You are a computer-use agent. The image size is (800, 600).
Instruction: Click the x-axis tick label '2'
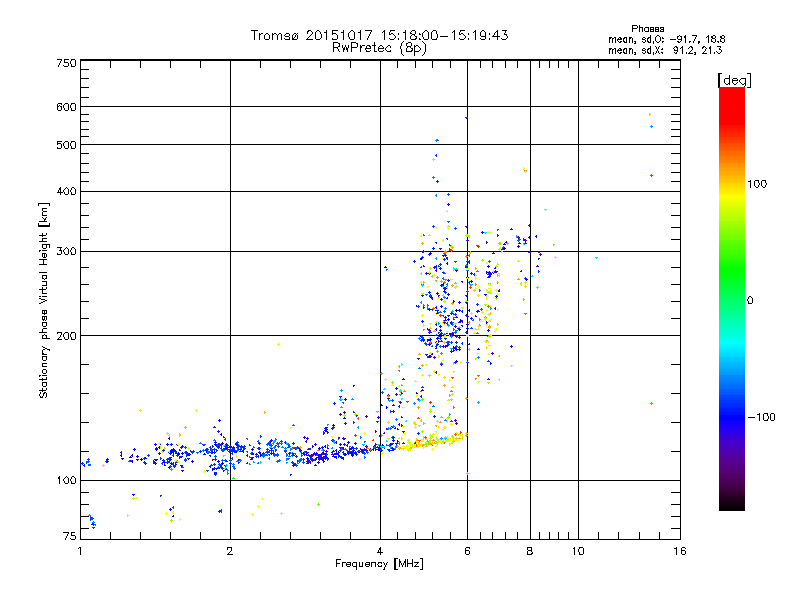pyautogui.click(x=230, y=551)
